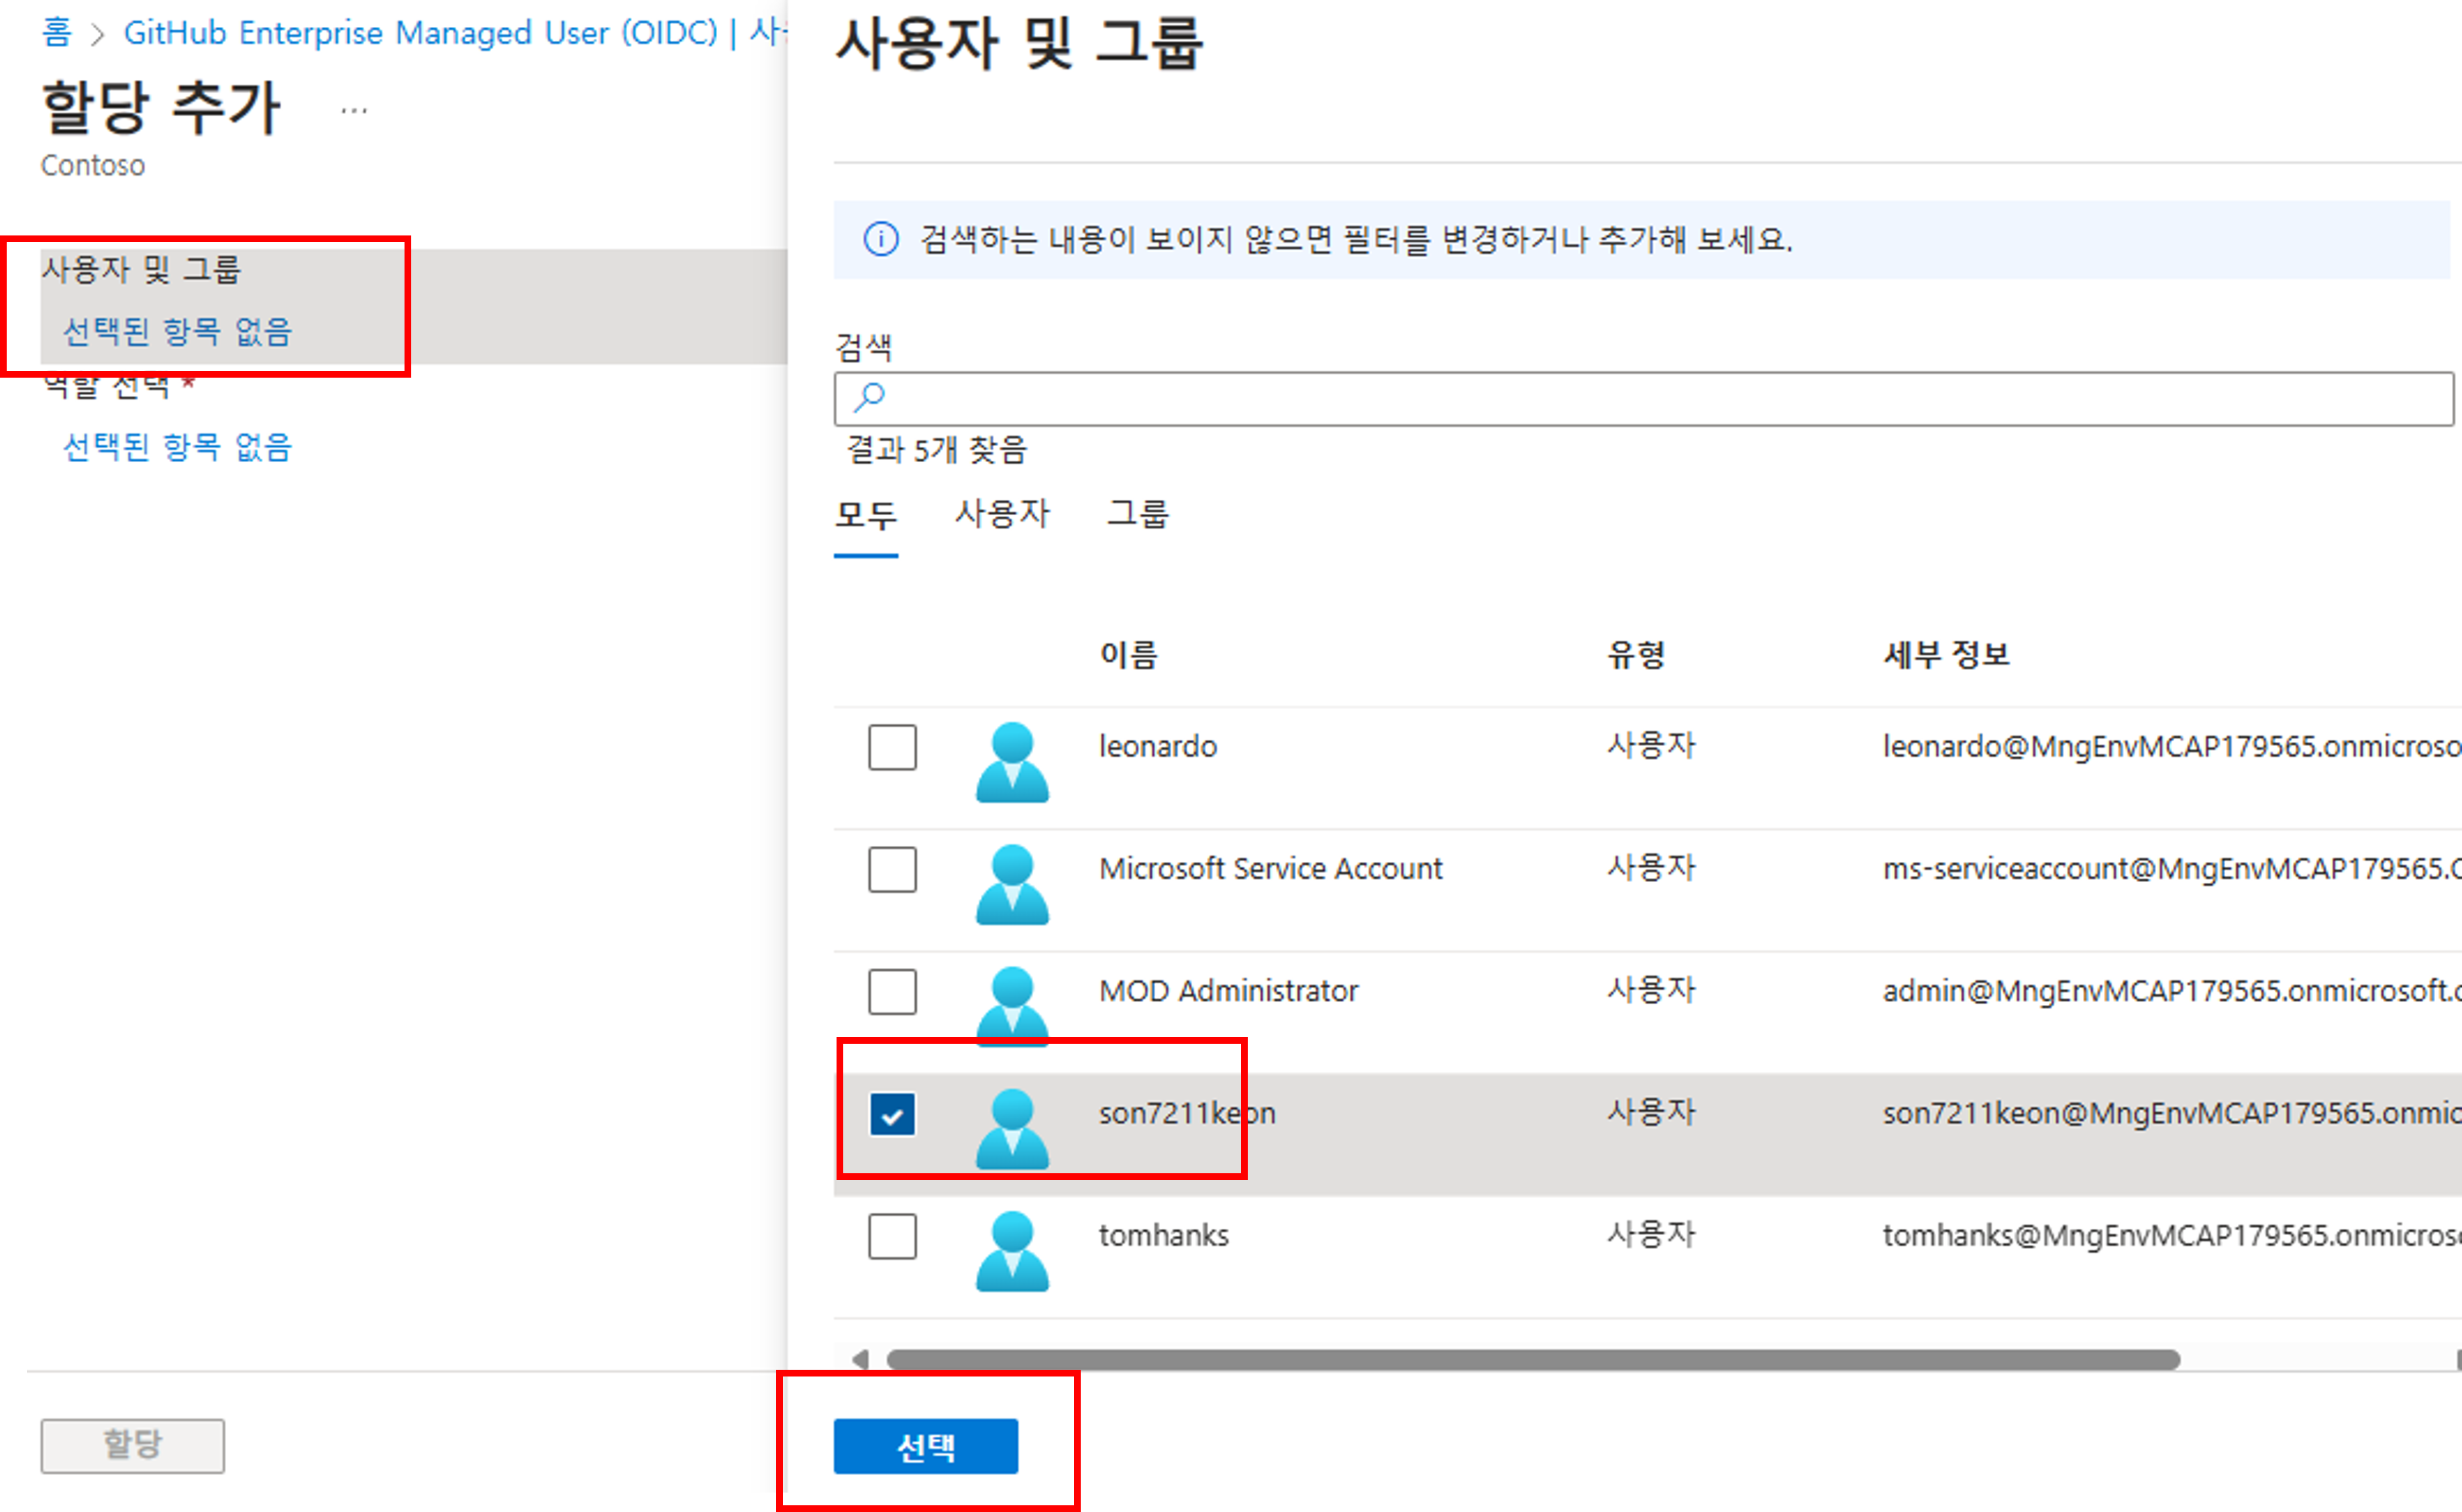2462x1512 pixels.
Task: Check the tomhanks user checkbox
Action: click(892, 1236)
